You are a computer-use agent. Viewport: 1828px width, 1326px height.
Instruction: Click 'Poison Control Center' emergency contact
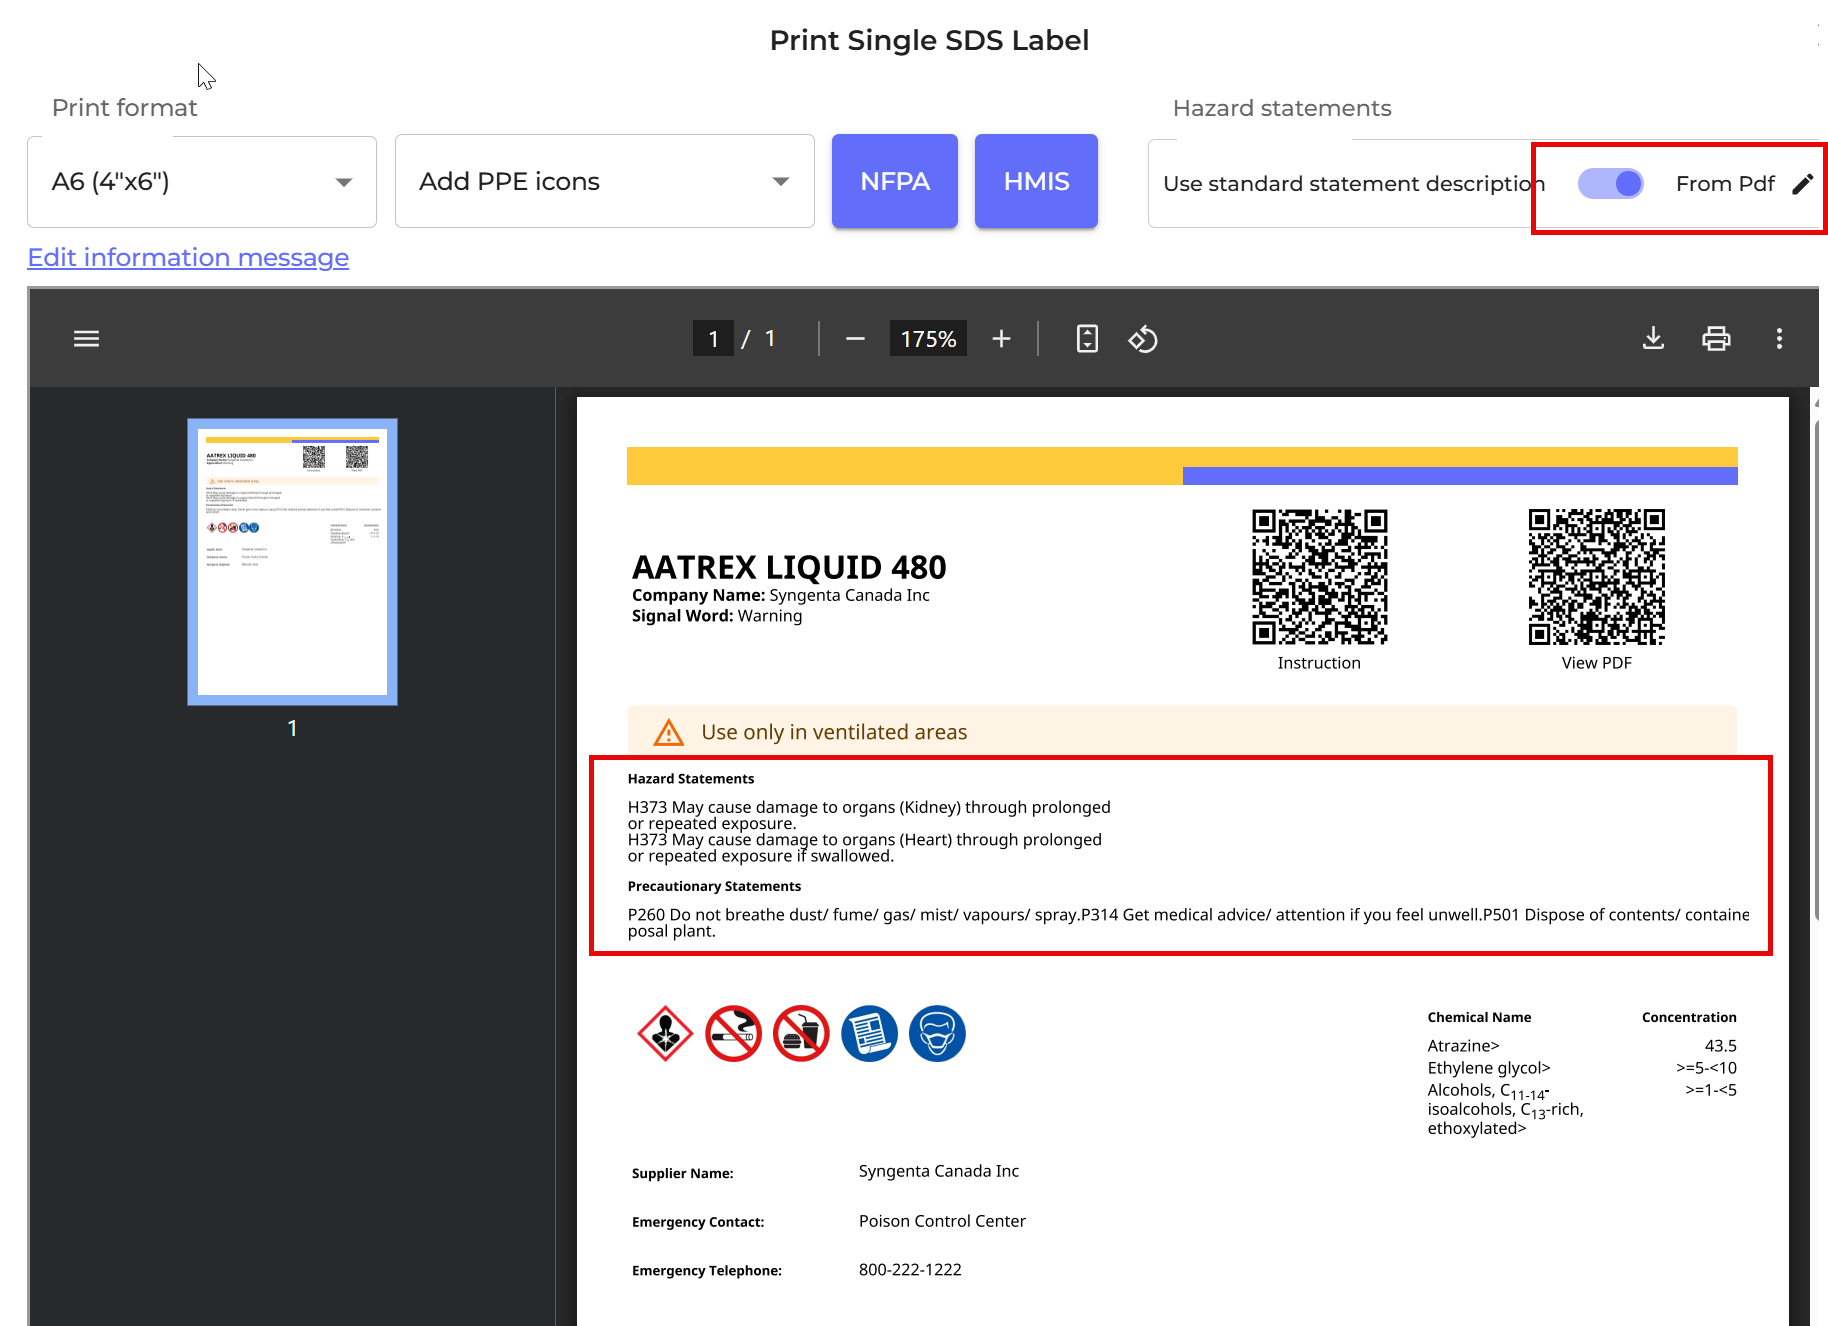click(x=942, y=1221)
